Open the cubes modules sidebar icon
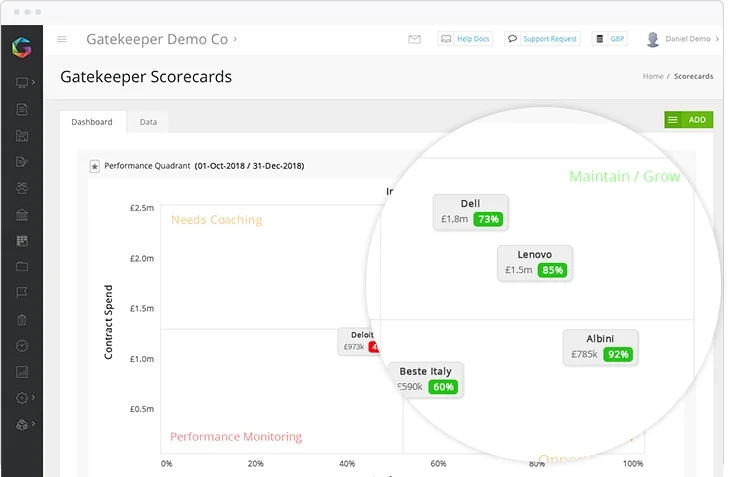729x477 pixels. click(x=22, y=424)
